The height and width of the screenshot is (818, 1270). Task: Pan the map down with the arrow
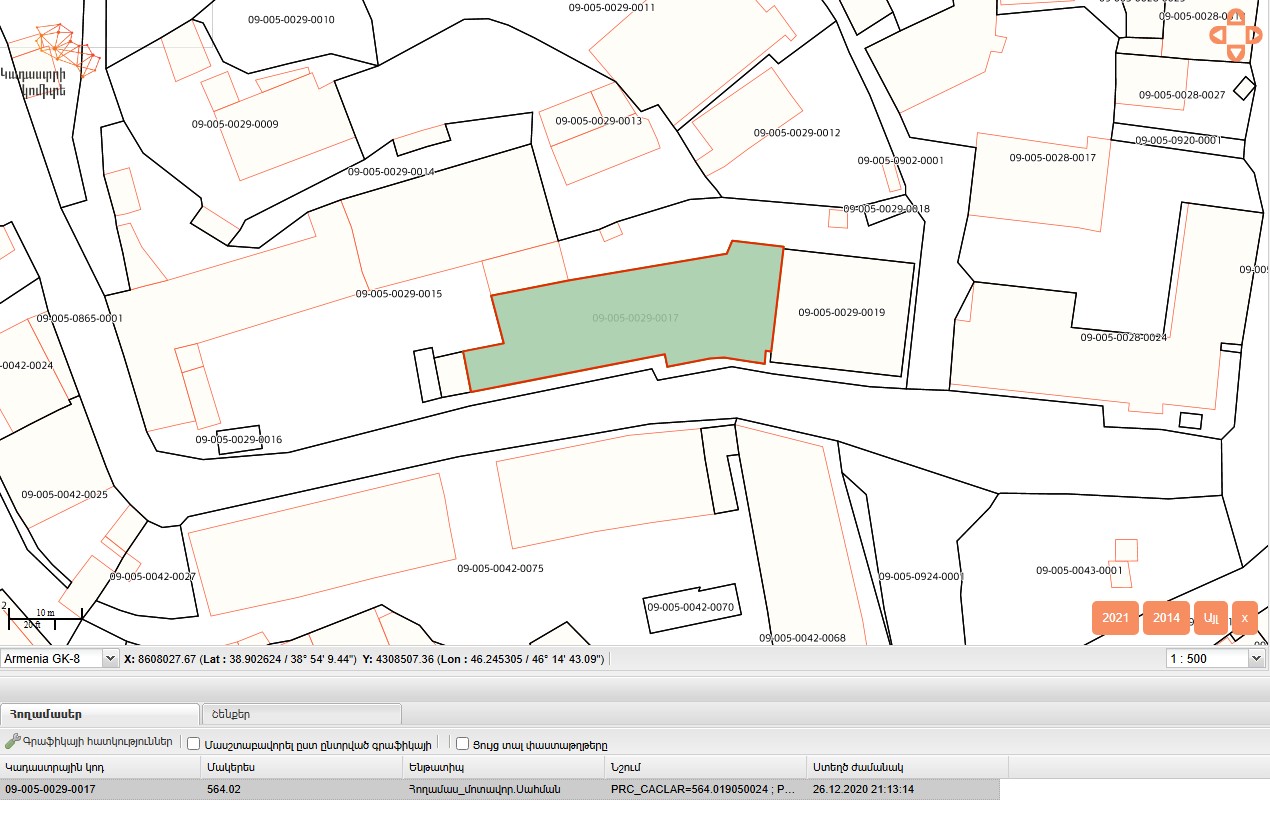point(1236,53)
